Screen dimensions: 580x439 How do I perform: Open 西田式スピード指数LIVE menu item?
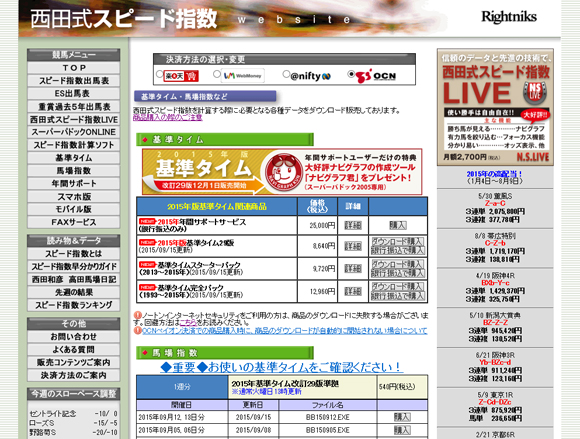[74, 119]
